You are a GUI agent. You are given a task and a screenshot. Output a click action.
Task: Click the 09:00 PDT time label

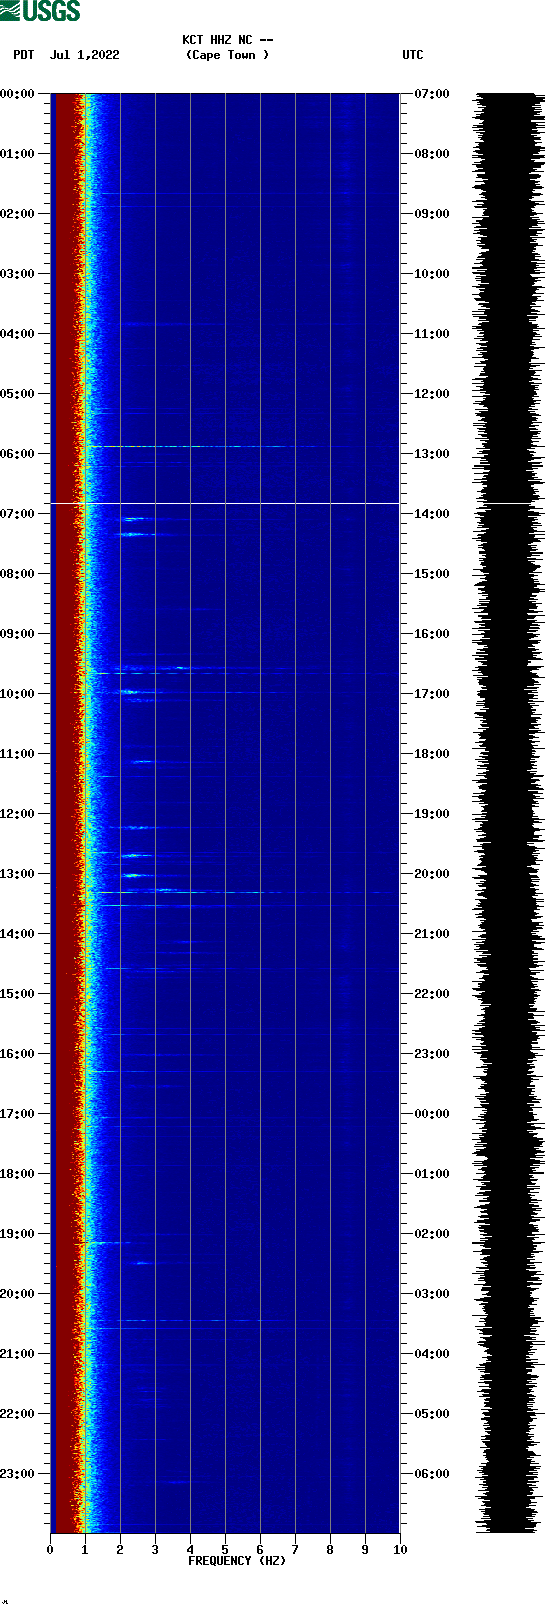pyautogui.click(x=17, y=634)
